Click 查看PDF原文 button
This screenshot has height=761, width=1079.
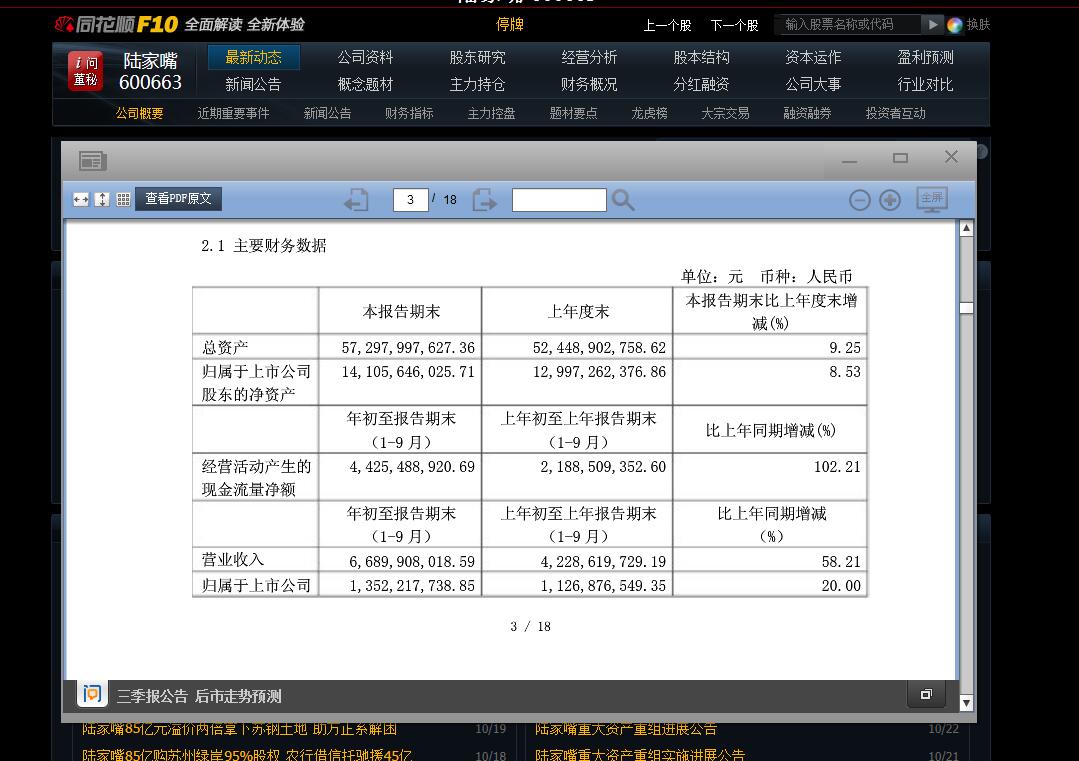[178, 199]
